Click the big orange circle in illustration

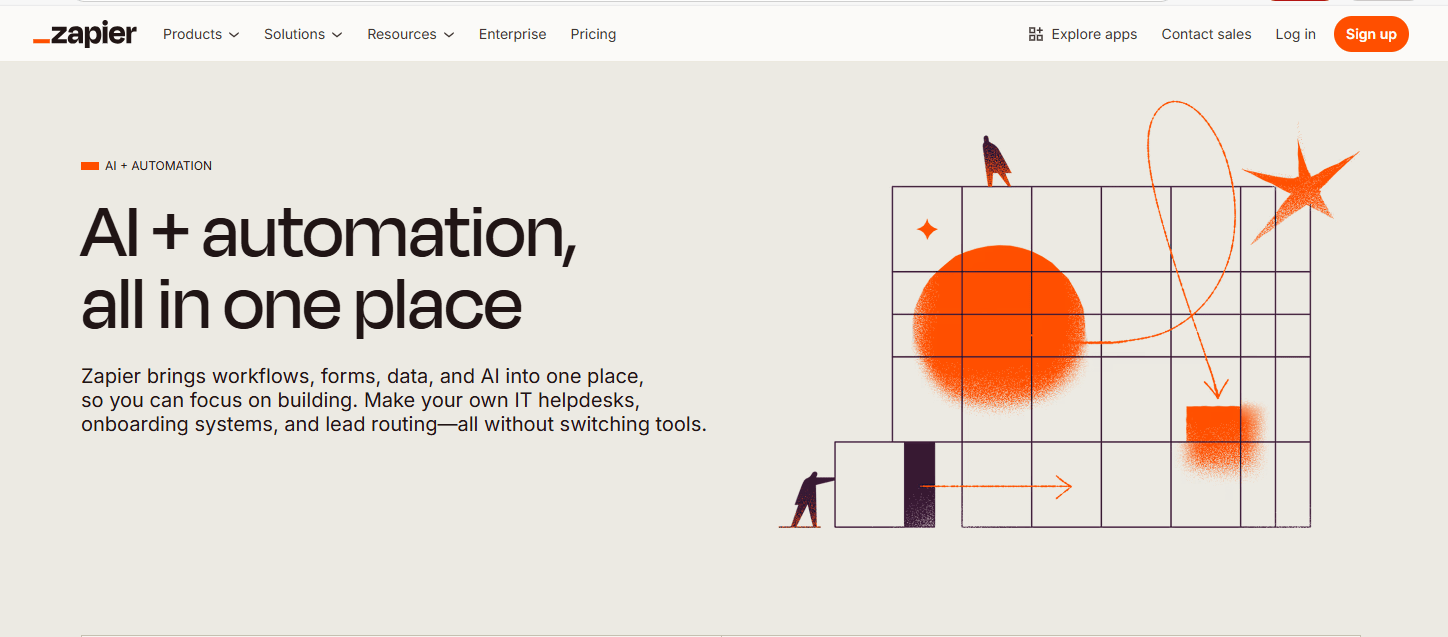pos(999,326)
